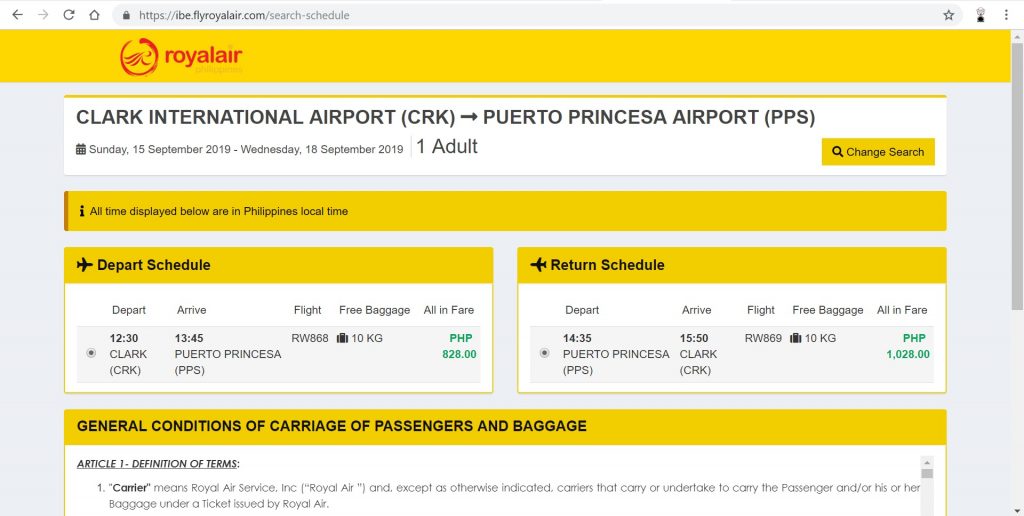Reload the page with refresh icon

[x=69, y=15]
